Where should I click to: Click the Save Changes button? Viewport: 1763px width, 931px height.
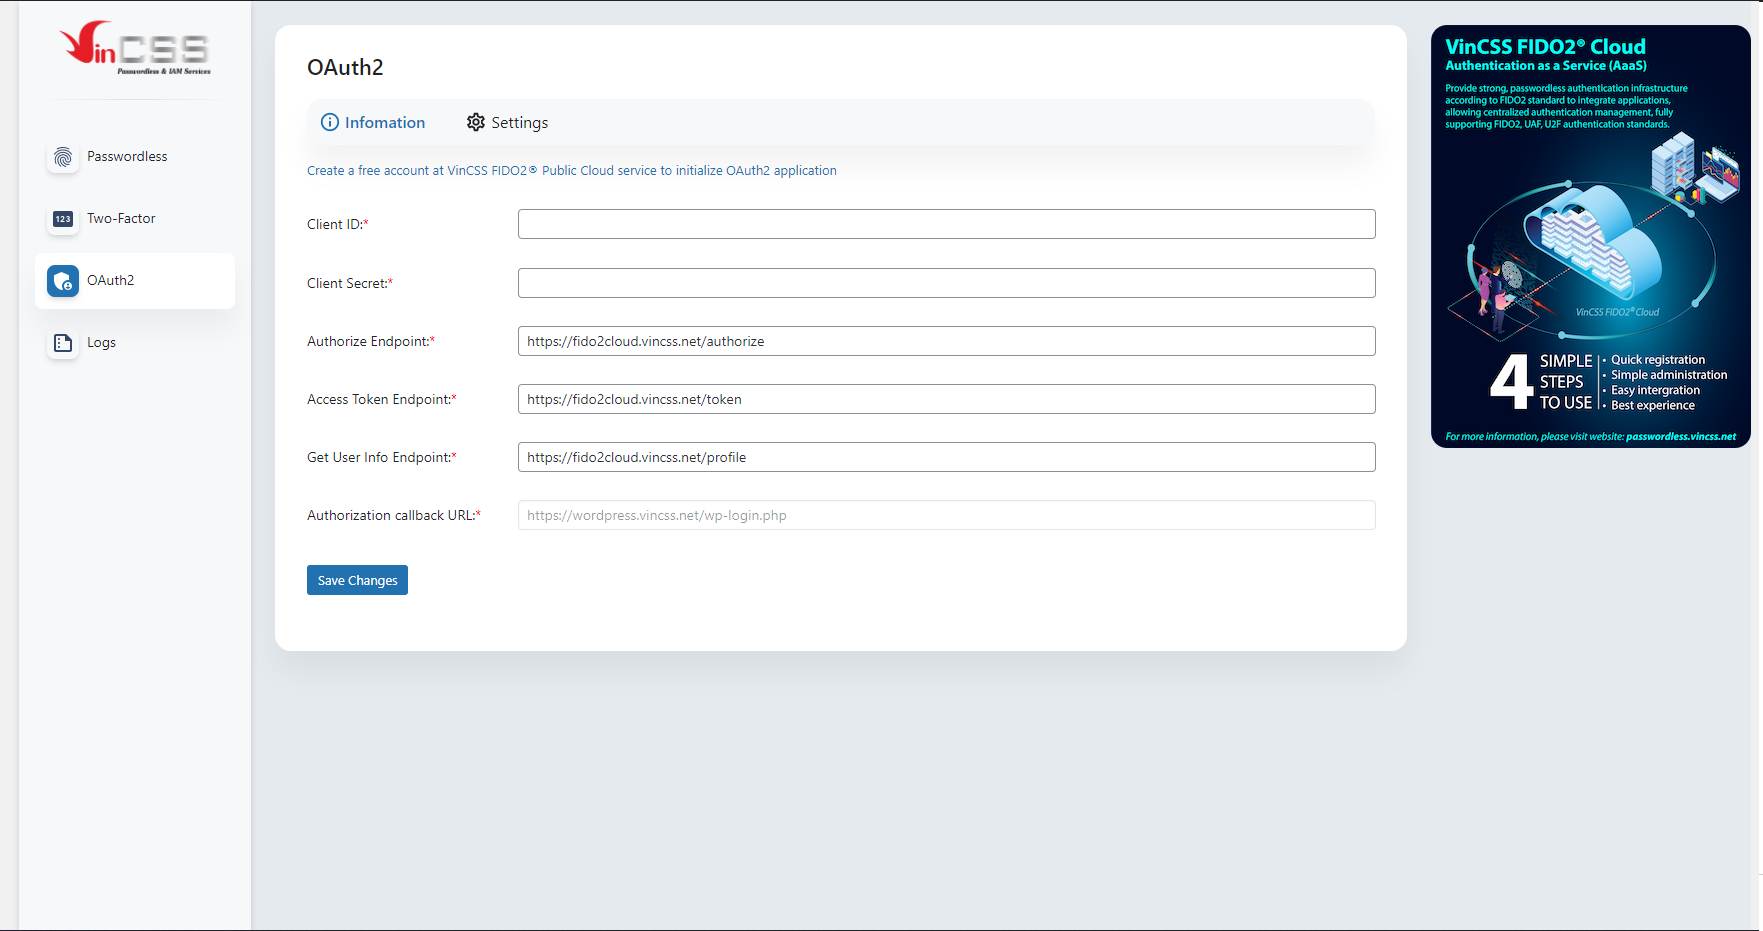pos(357,580)
